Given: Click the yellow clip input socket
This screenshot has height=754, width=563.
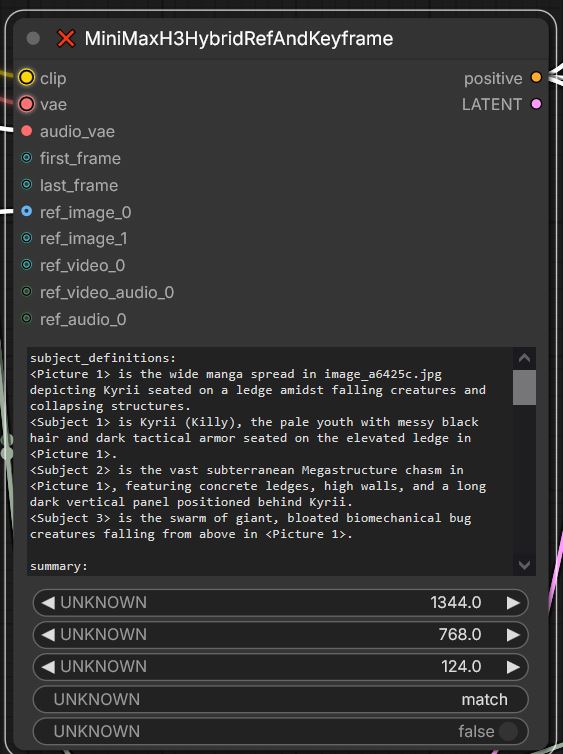Looking at the screenshot, I should (26, 77).
